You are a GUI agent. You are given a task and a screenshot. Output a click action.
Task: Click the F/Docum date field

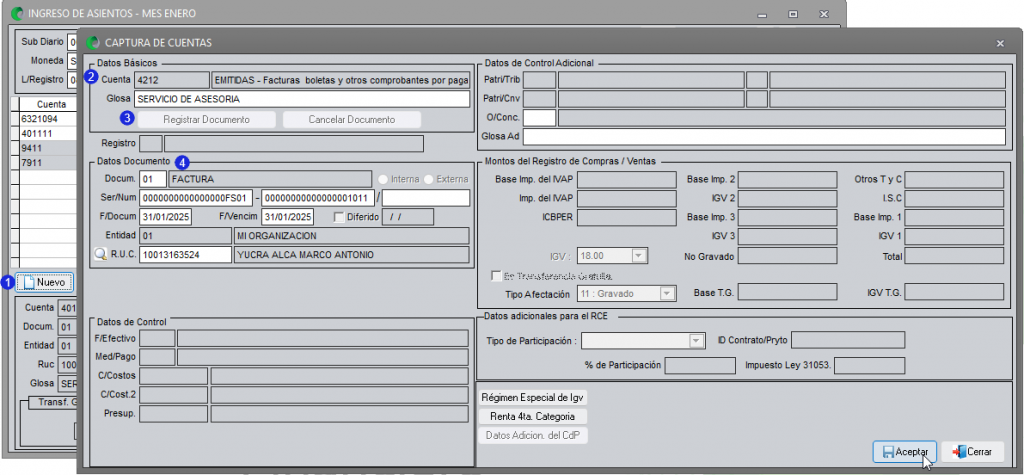click(x=165, y=217)
